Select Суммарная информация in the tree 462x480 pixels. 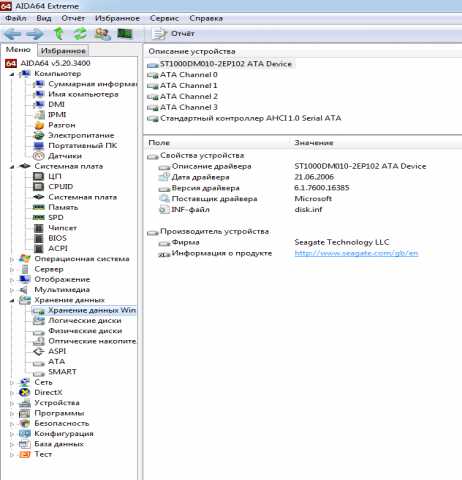point(92,84)
